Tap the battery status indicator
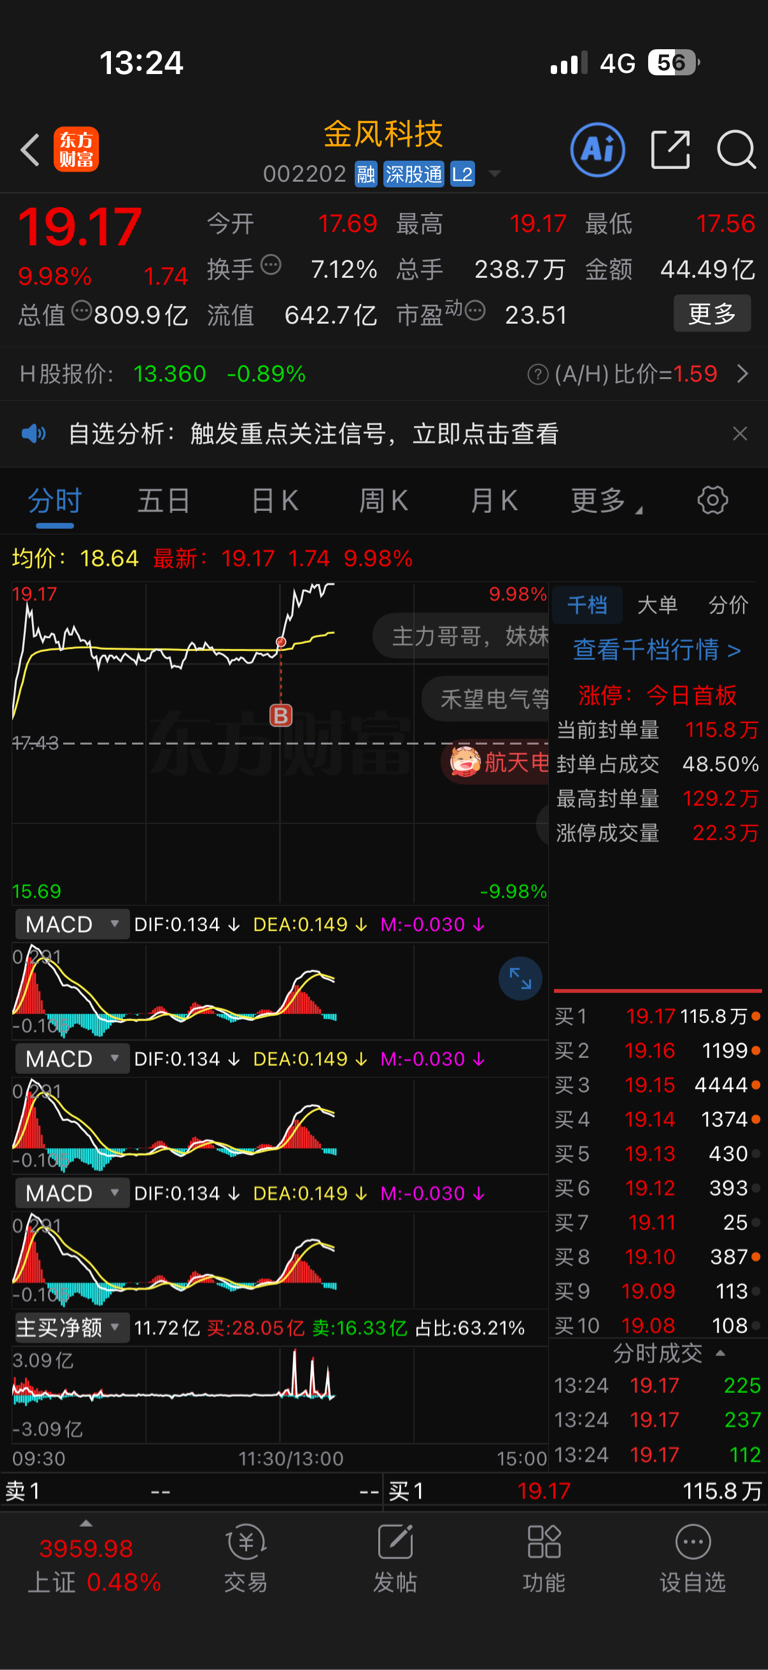 pyautogui.click(x=674, y=63)
